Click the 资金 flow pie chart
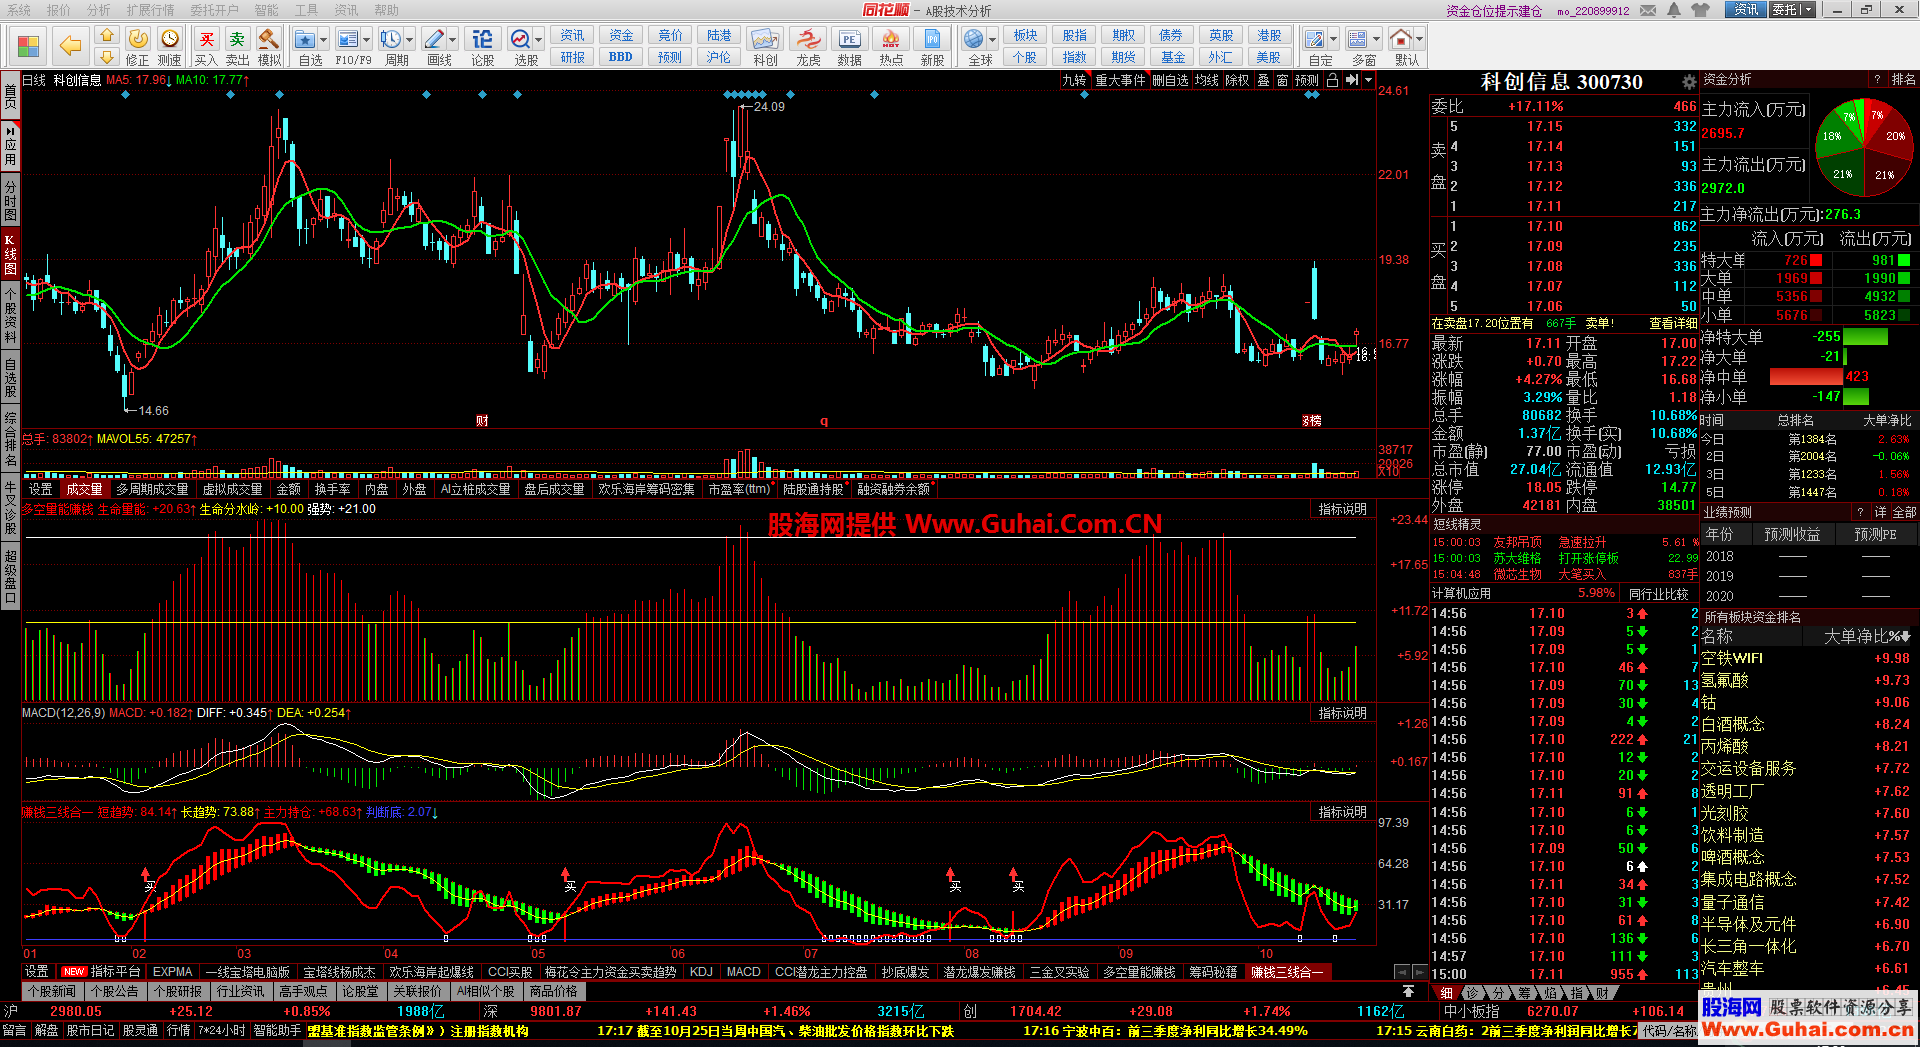The height and width of the screenshot is (1047, 1920). click(x=1863, y=147)
